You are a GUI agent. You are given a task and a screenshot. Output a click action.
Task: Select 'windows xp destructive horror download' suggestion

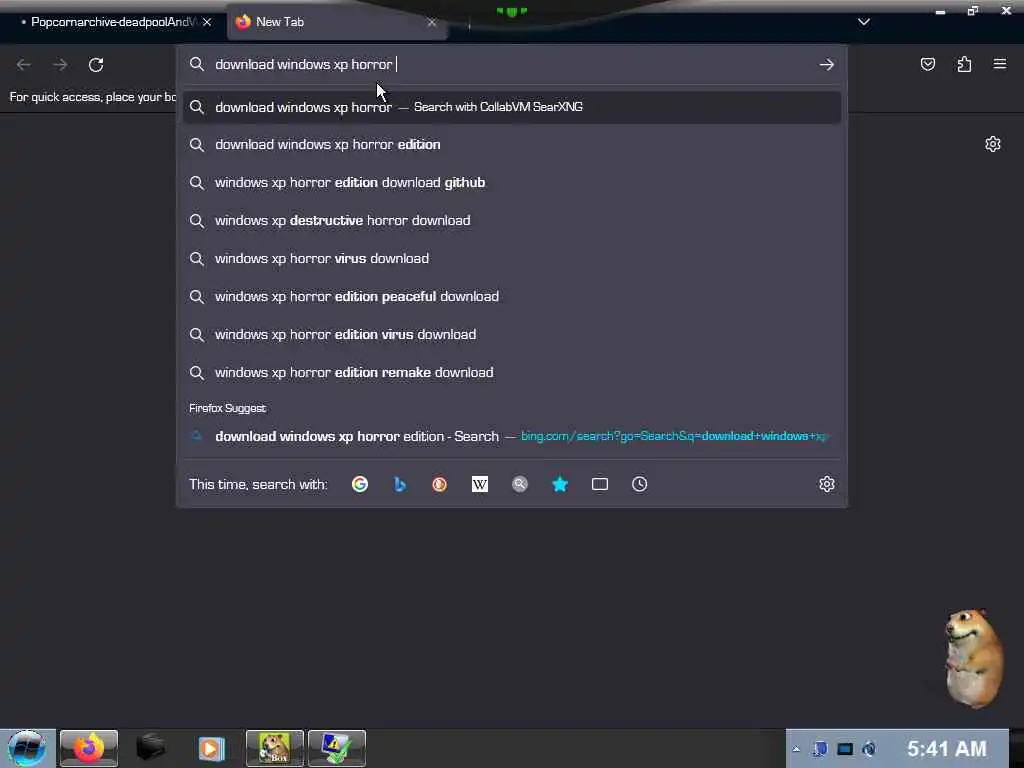pyautogui.click(x=512, y=221)
